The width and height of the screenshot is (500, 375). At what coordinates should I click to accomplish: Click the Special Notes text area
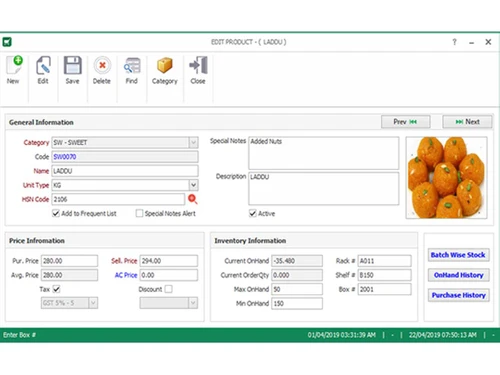324,153
